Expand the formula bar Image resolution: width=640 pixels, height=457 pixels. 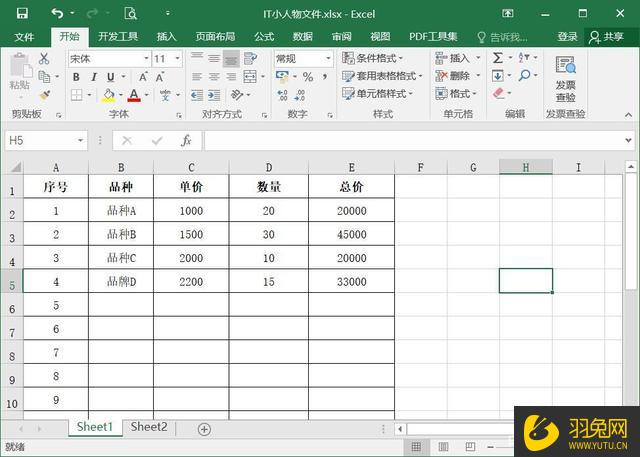(628, 141)
